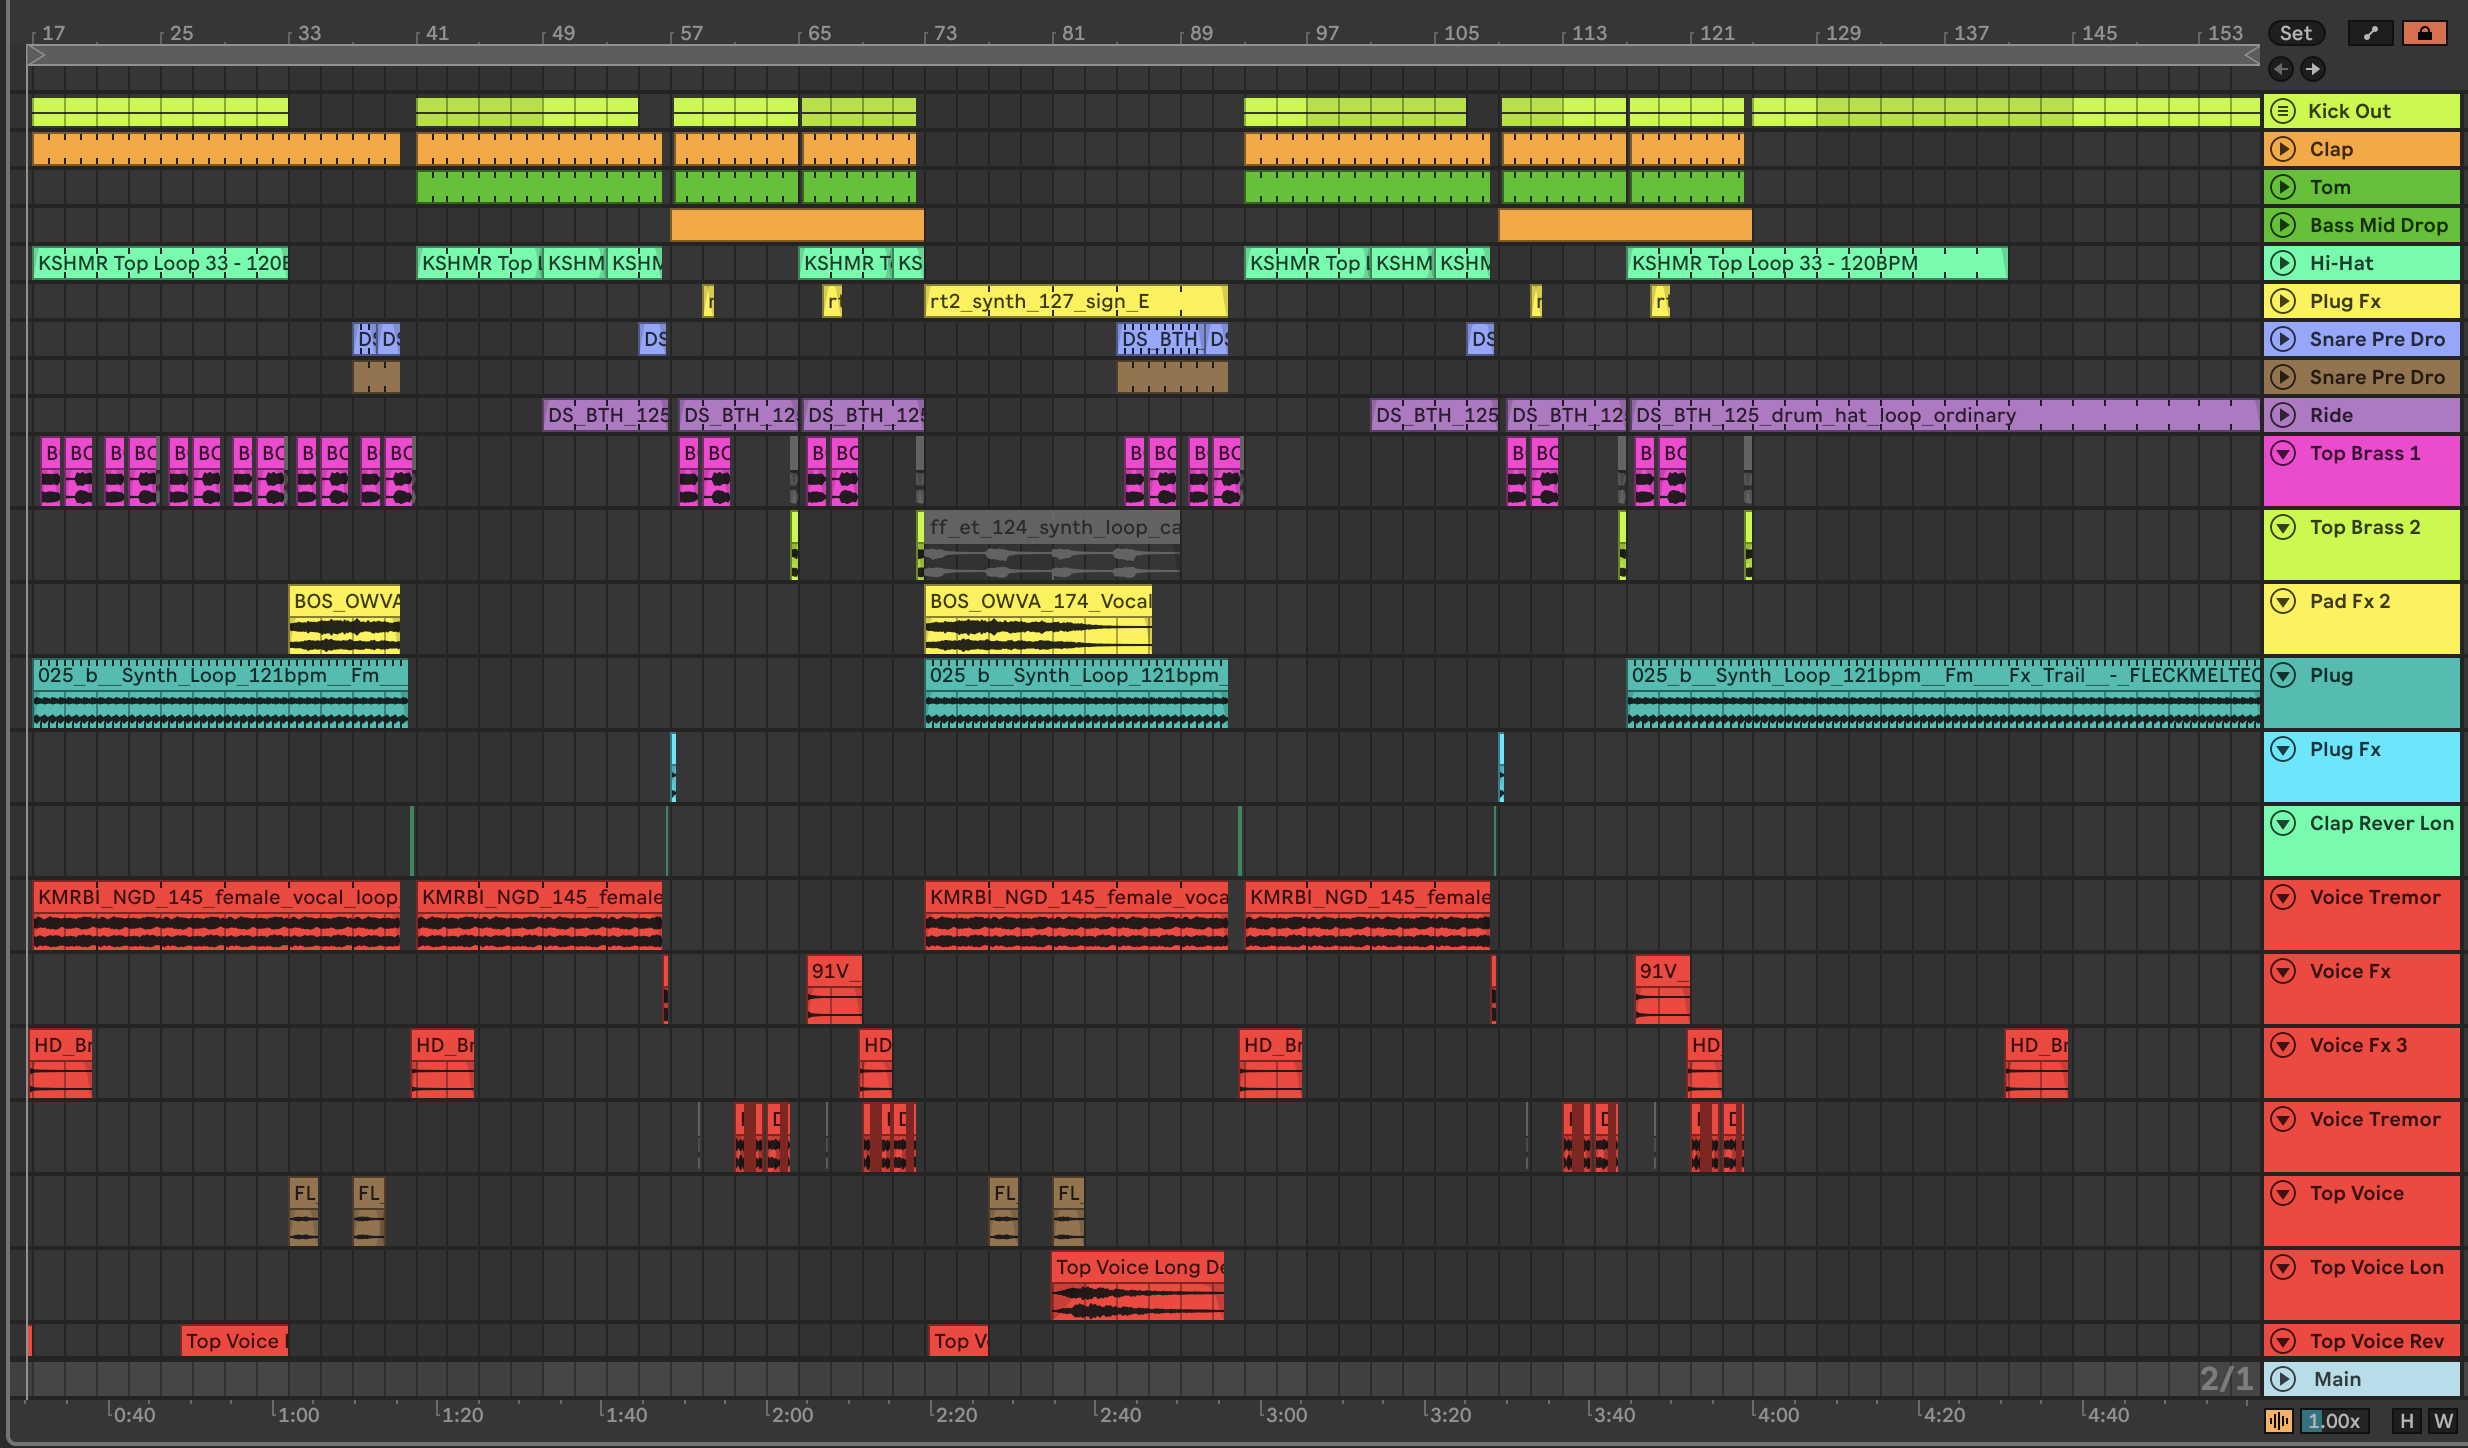Collapse the Top Brass 1 track
Image resolution: width=2468 pixels, height=1448 pixels.
pos(2283,453)
